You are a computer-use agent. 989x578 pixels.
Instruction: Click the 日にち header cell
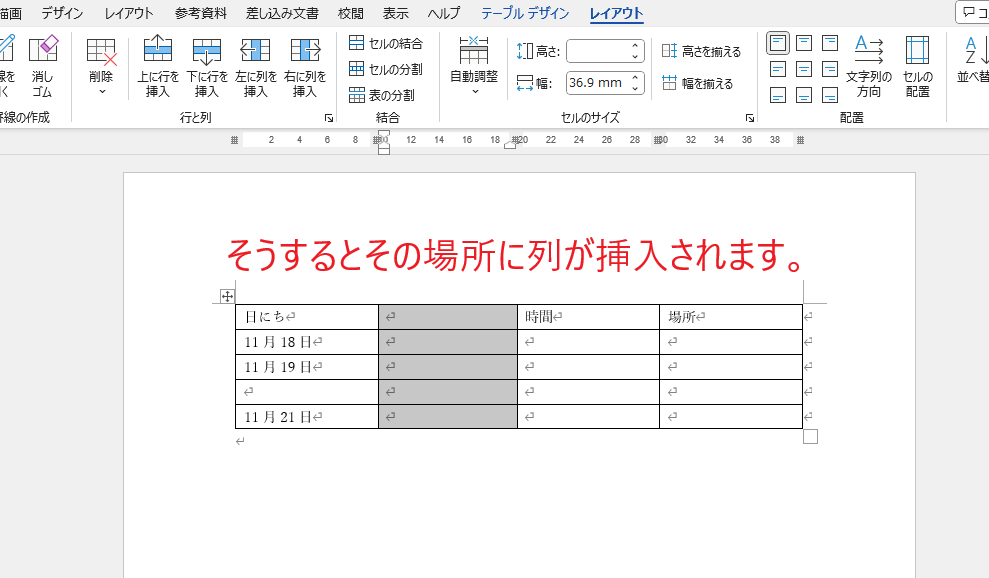pyautogui.click(x=307, y=317)
